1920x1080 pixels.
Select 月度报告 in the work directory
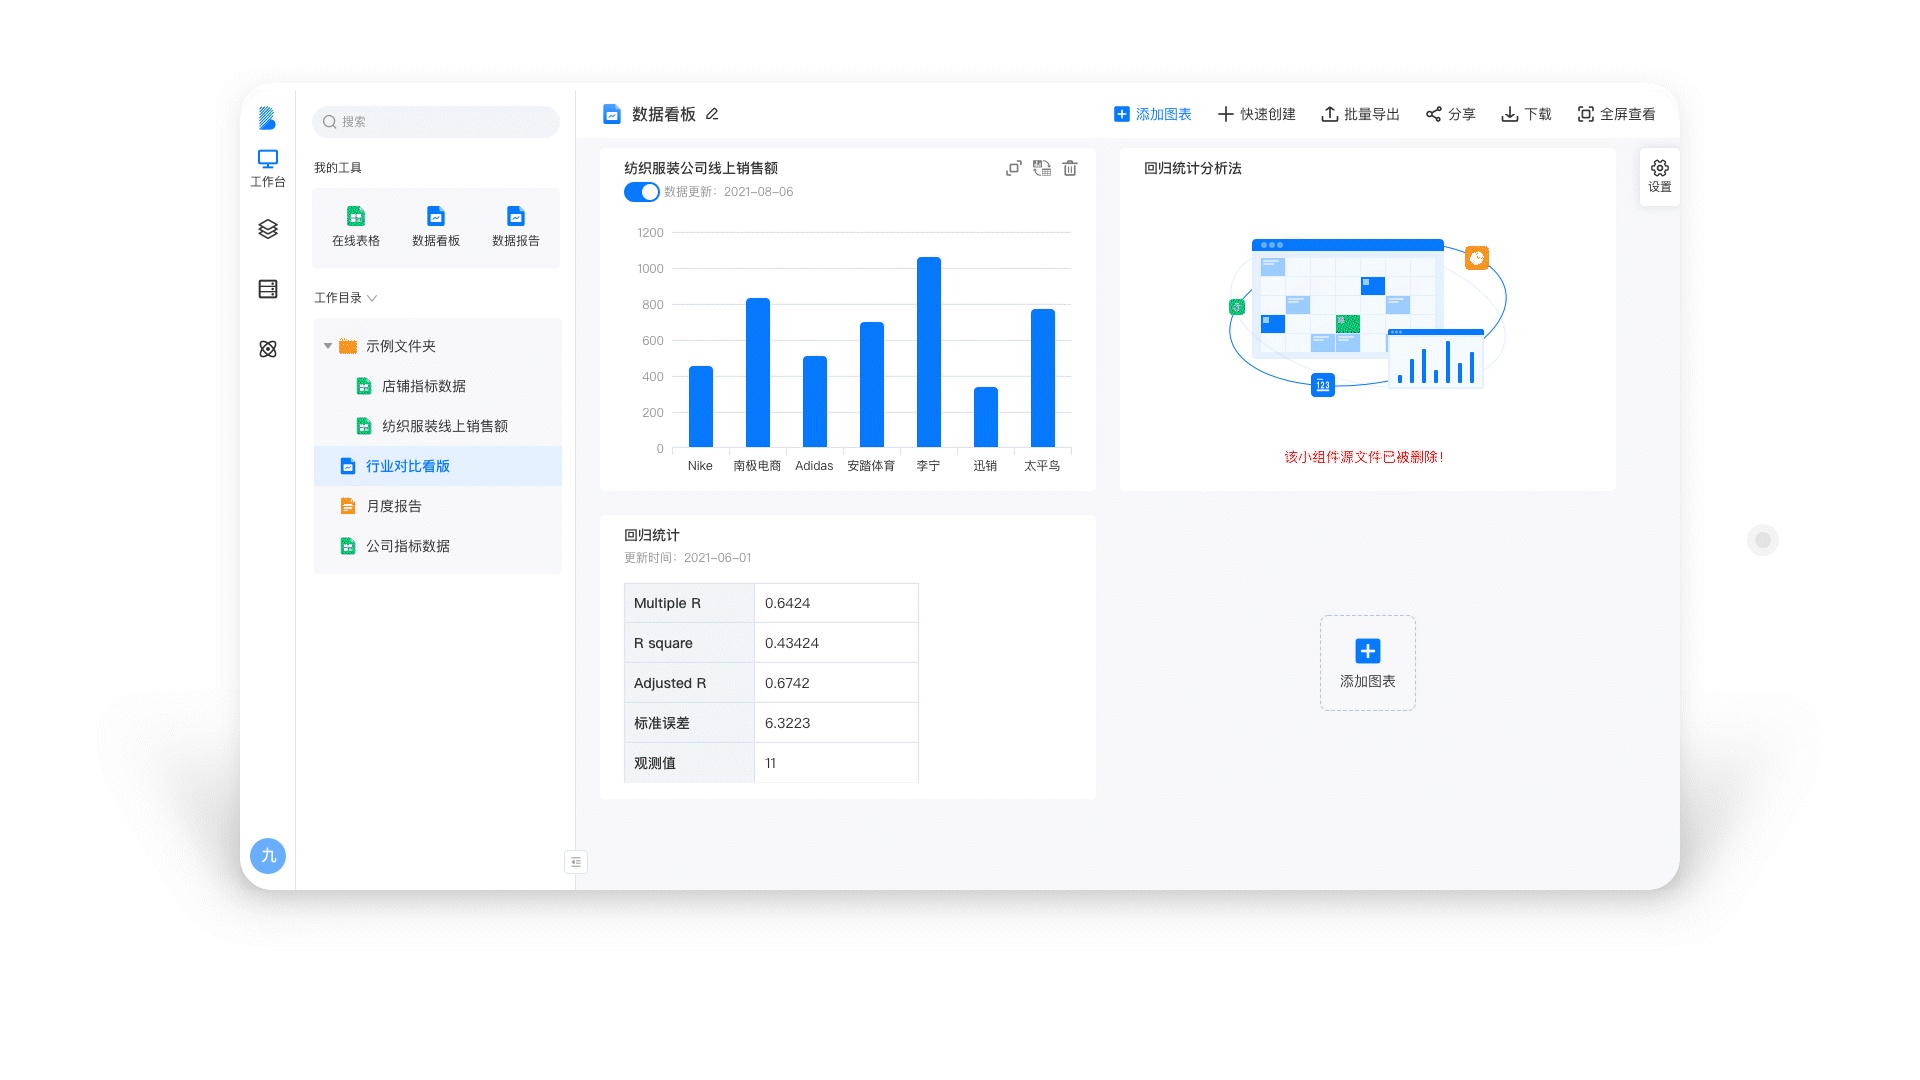point(394,506)
